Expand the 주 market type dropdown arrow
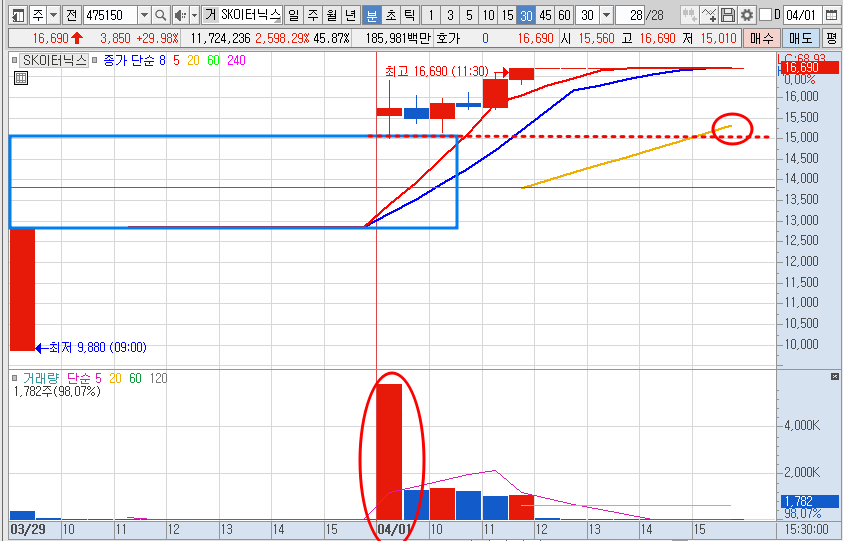Image resolution: width=843 pixels, height=541 pixels. coord(54,15)
